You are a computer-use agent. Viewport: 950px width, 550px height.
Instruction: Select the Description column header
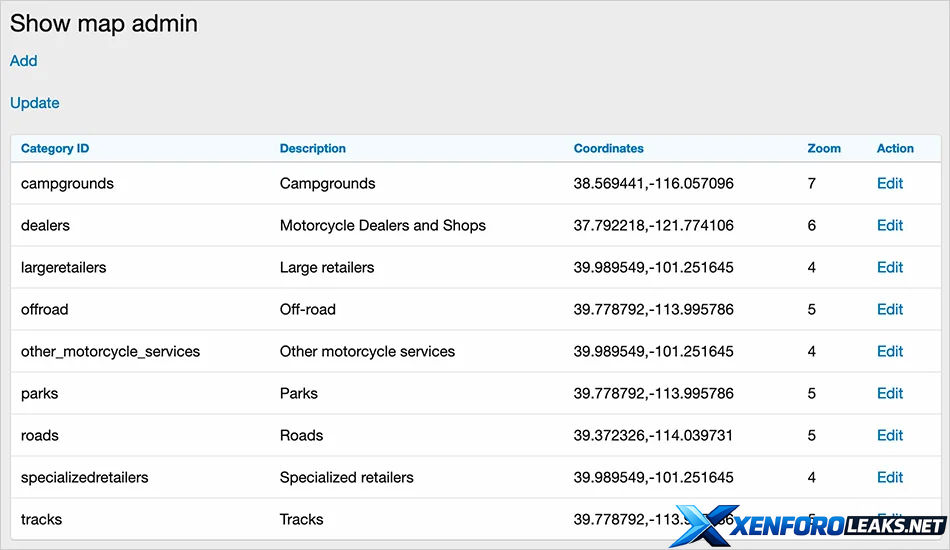point(312,148)
